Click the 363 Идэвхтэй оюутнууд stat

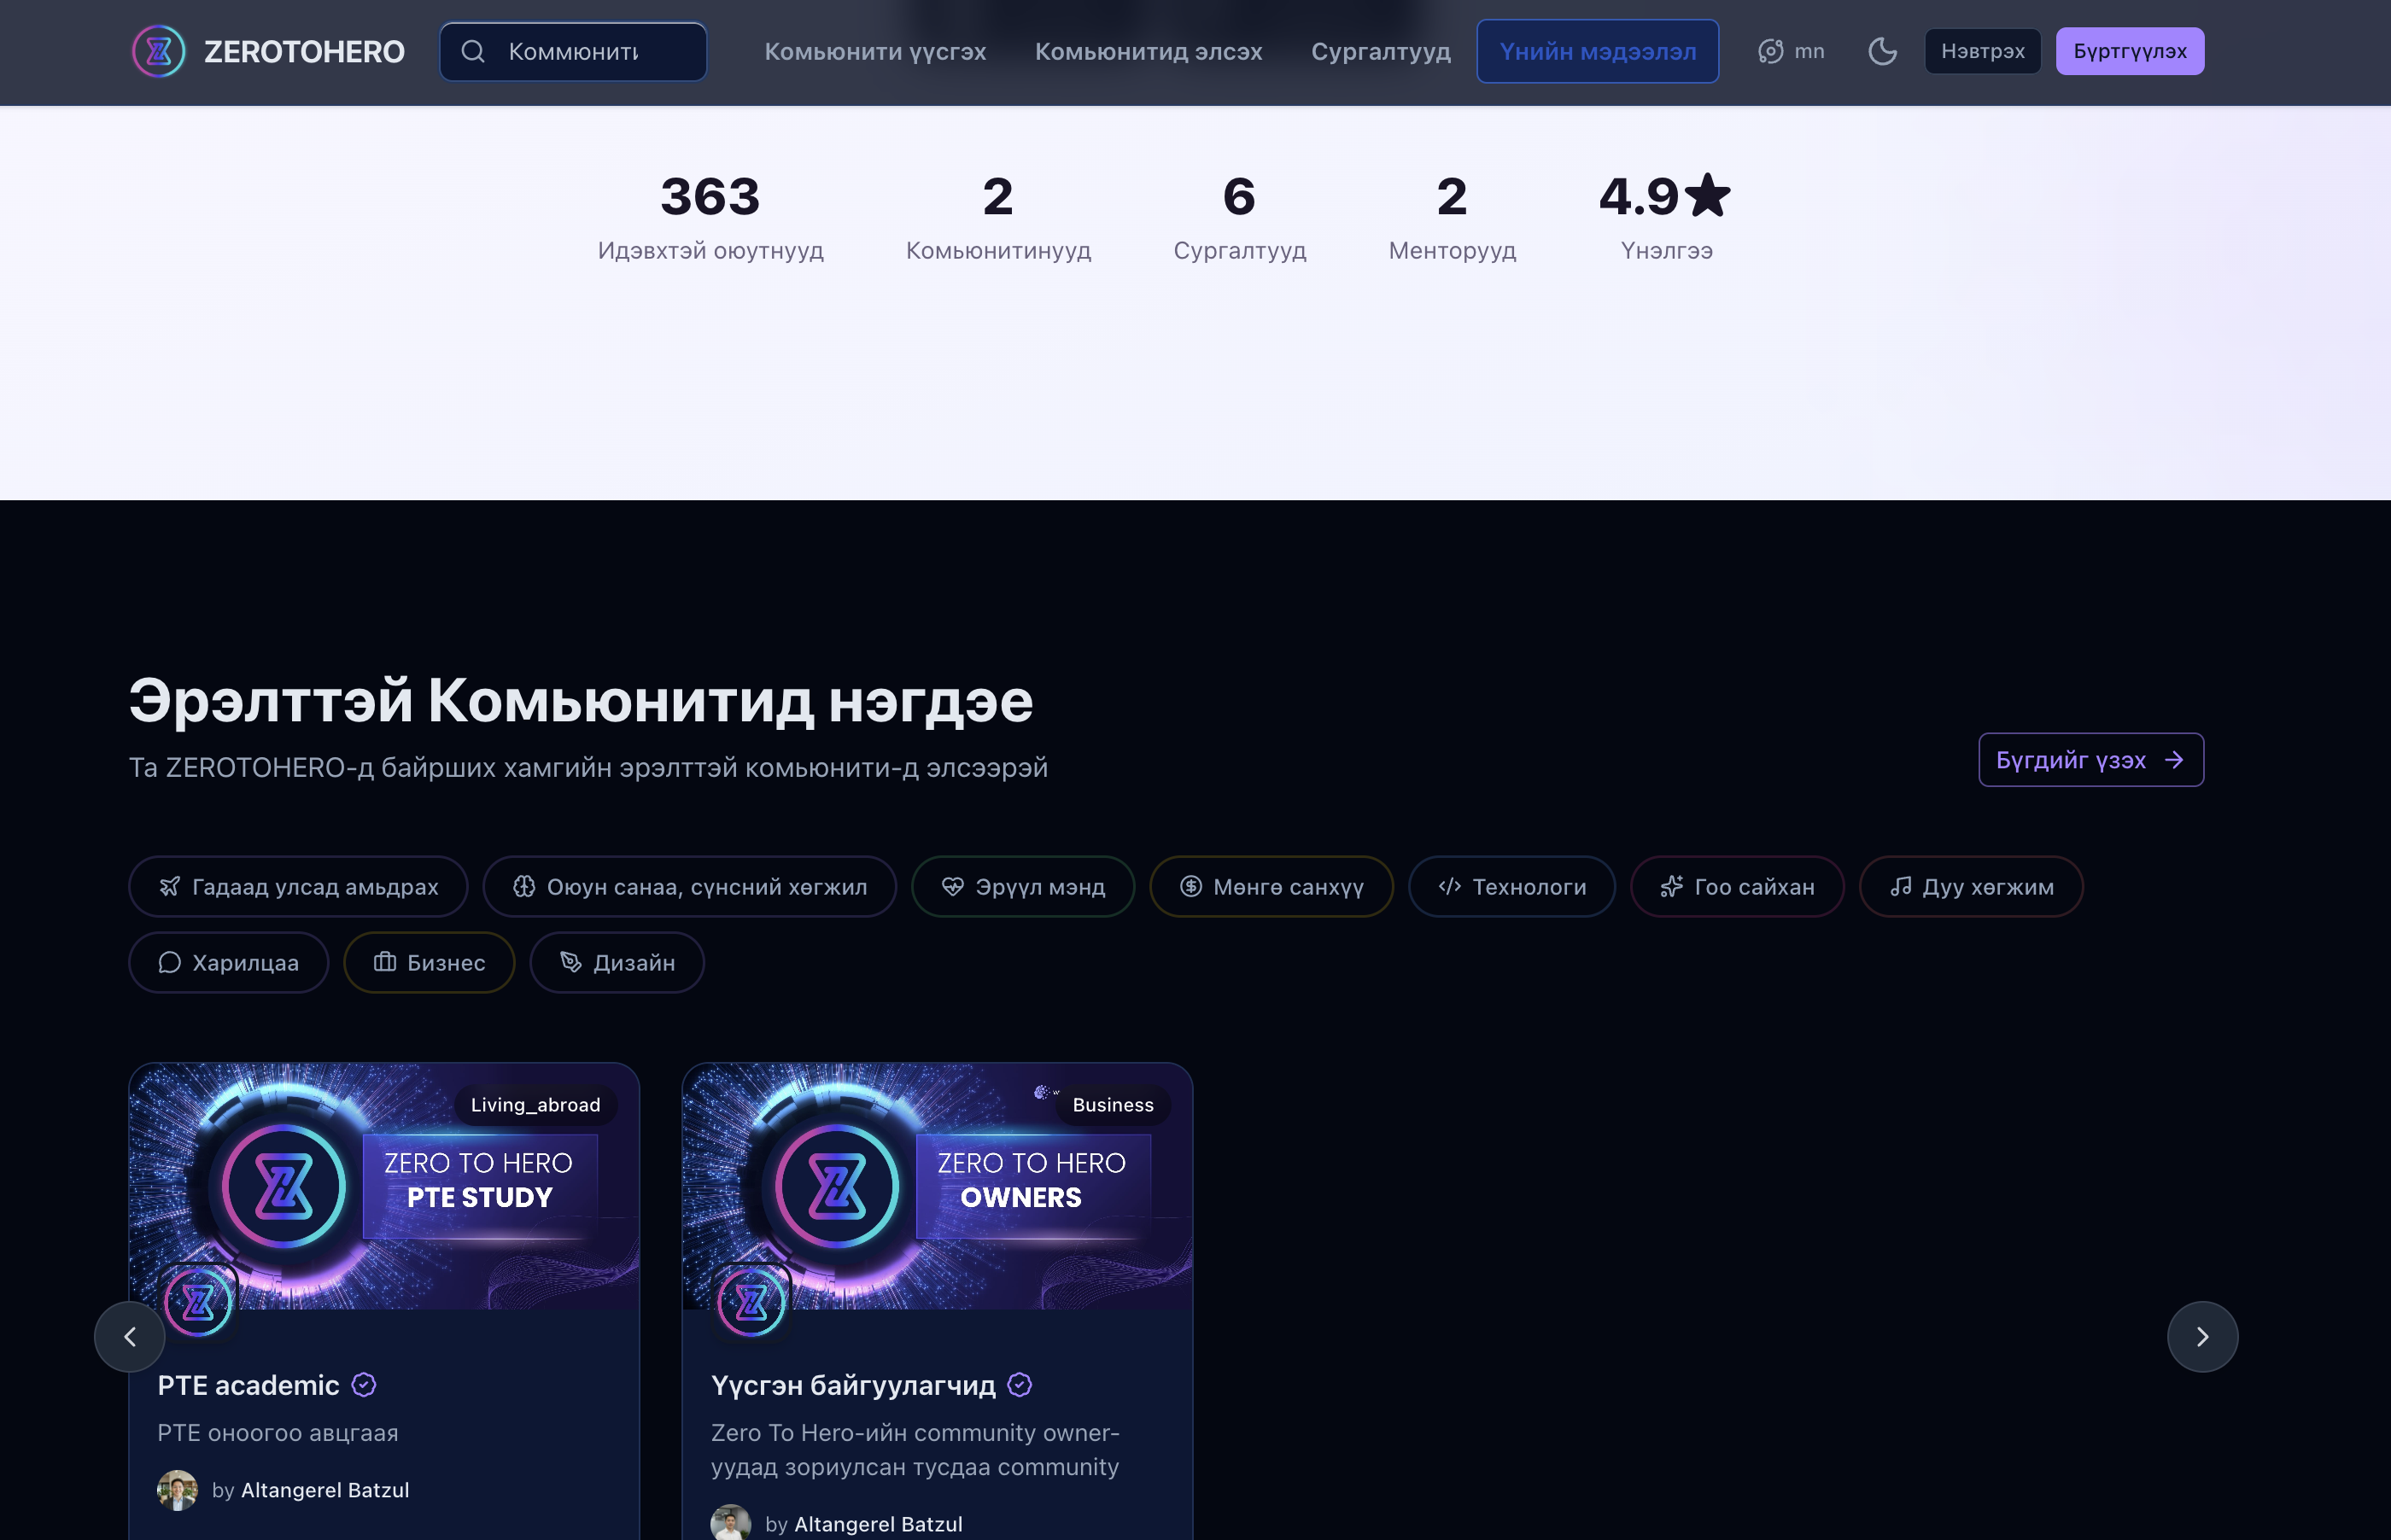(711, 217)
